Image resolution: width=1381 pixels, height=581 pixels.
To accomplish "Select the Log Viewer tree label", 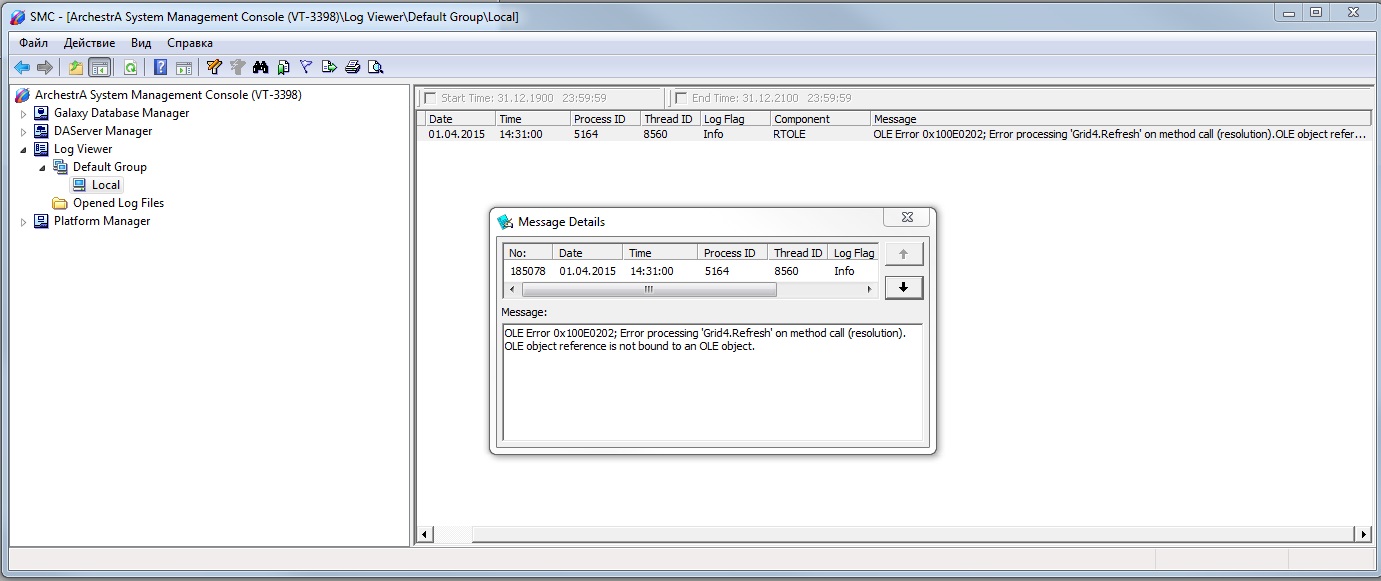I will pos(83,149).
